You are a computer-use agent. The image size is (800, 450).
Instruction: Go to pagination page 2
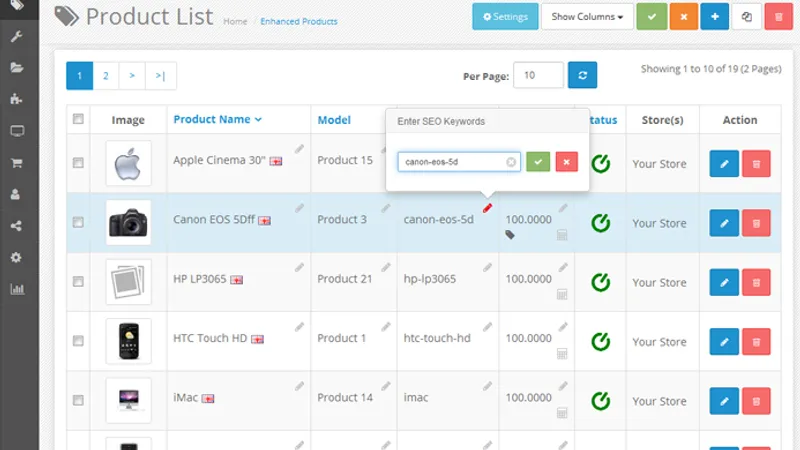pyautogui.click(x=106, y=76)
